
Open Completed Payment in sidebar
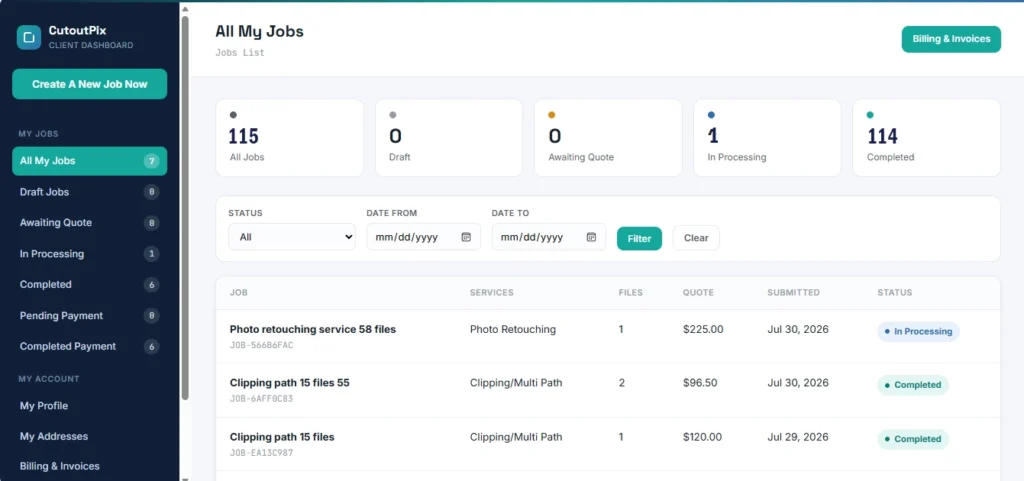89,347
